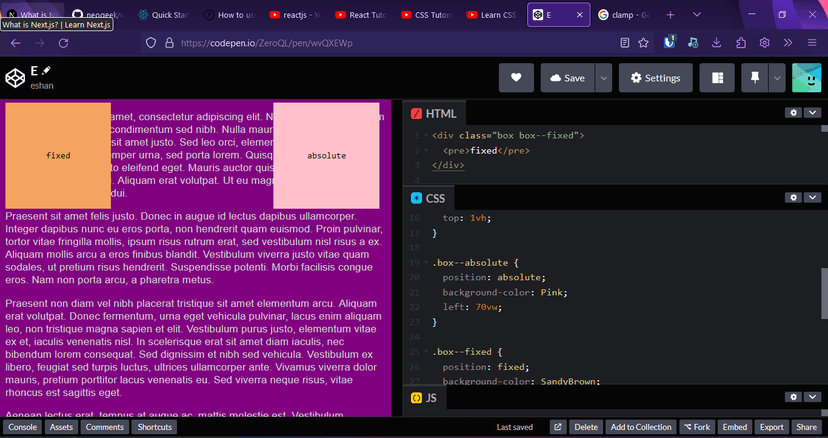Bookmark page with the star icon
Screen dimensions: 828x438
[x=646, y=43]
